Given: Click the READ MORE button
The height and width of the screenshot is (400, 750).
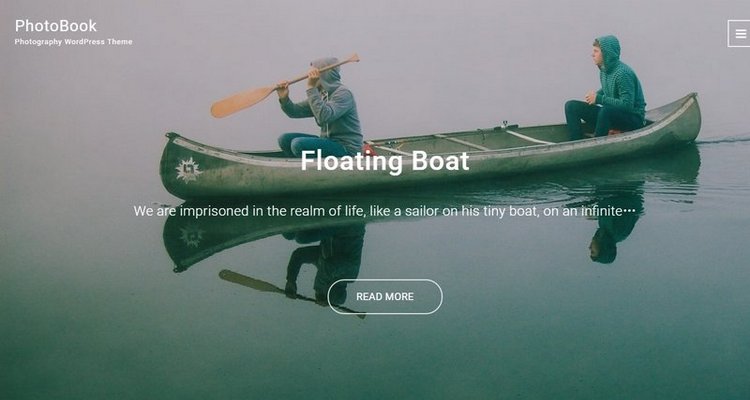Looking at the screenshot, I should click(x=385, y=297).
